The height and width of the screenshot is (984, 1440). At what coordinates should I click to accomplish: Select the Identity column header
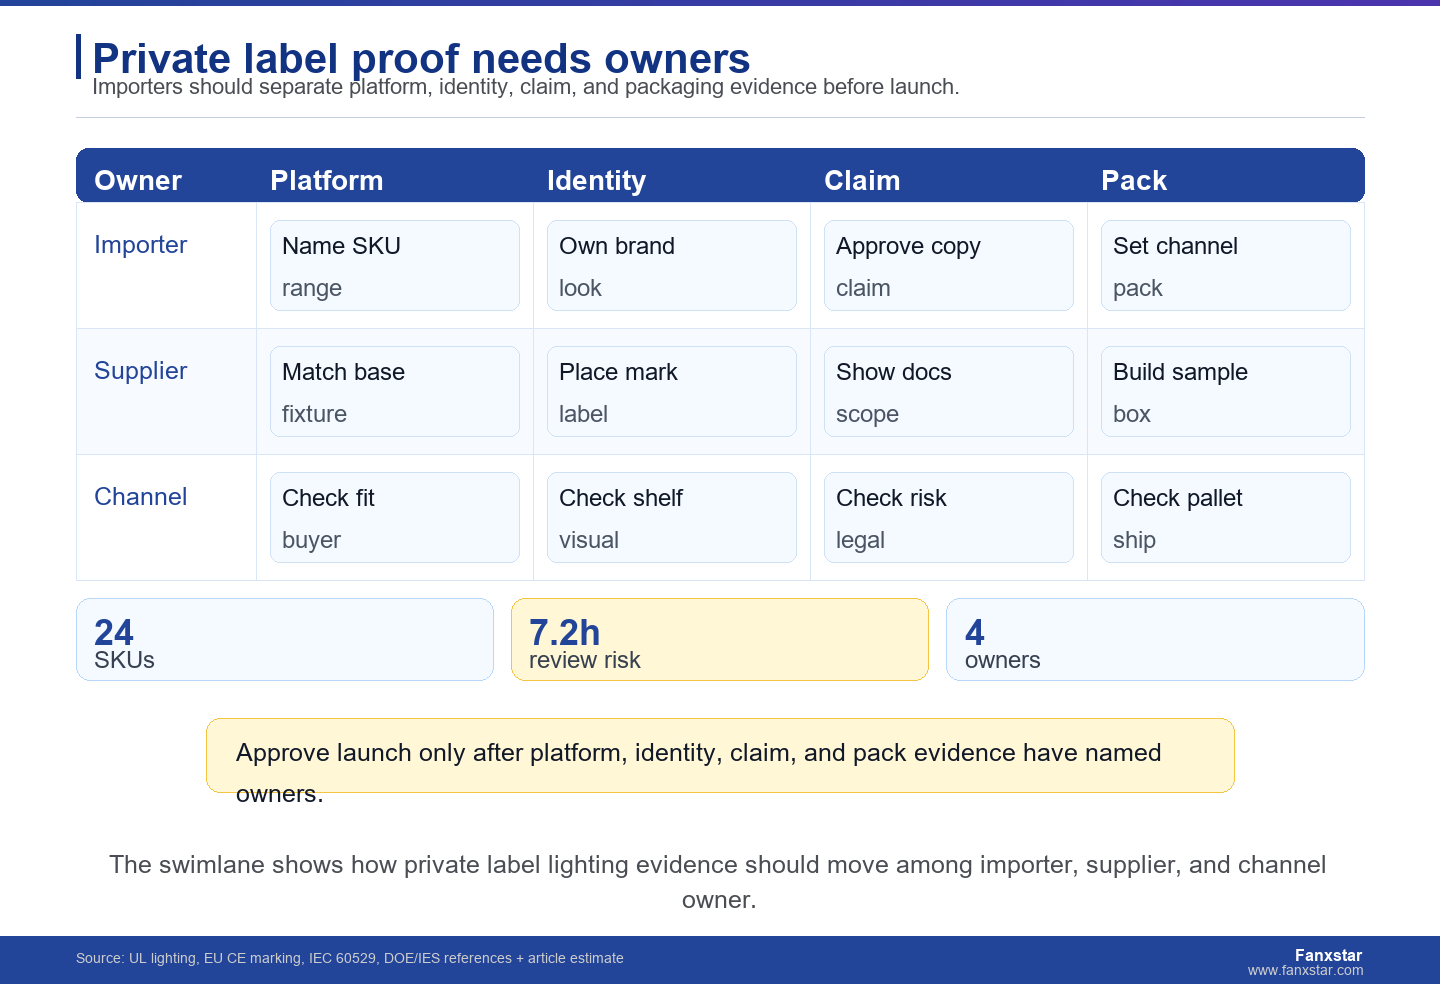tap(597, 180)
